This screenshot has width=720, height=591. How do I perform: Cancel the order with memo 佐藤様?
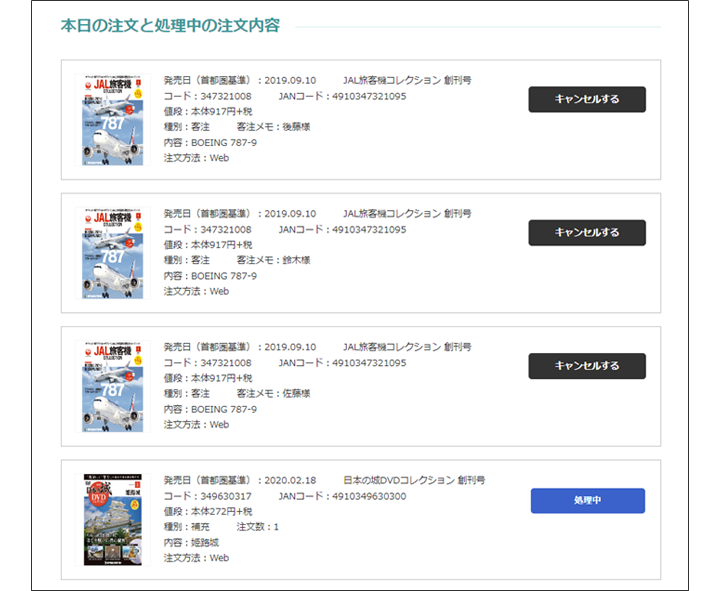(x=587, y=366)
